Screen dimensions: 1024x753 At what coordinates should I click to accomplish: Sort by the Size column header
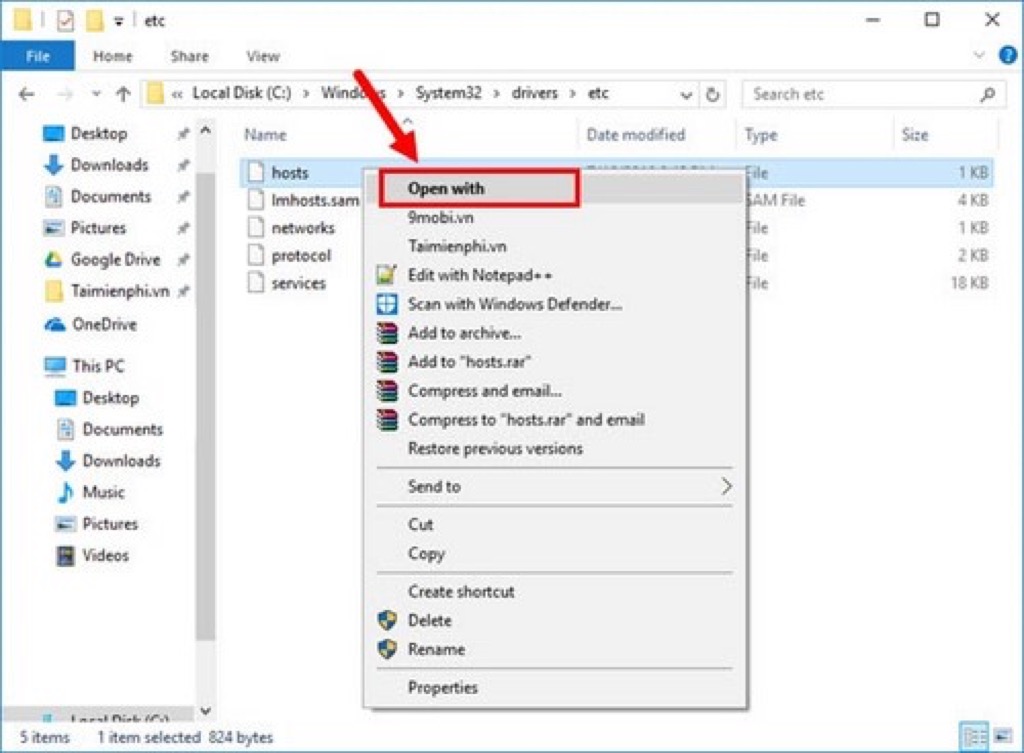point(914,135)
